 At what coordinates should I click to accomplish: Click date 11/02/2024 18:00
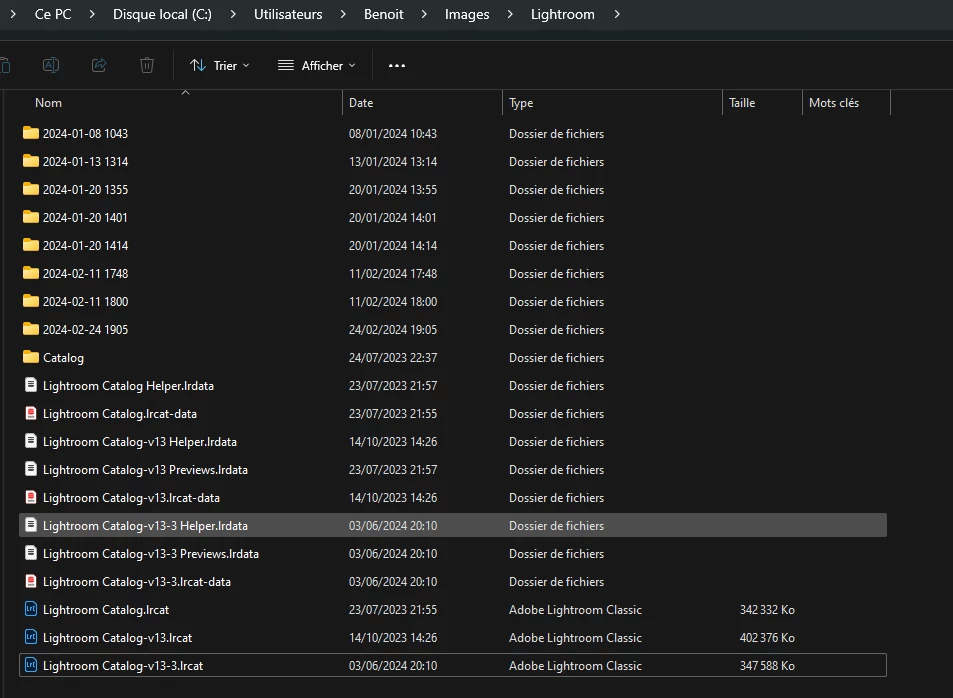(393, 302)
